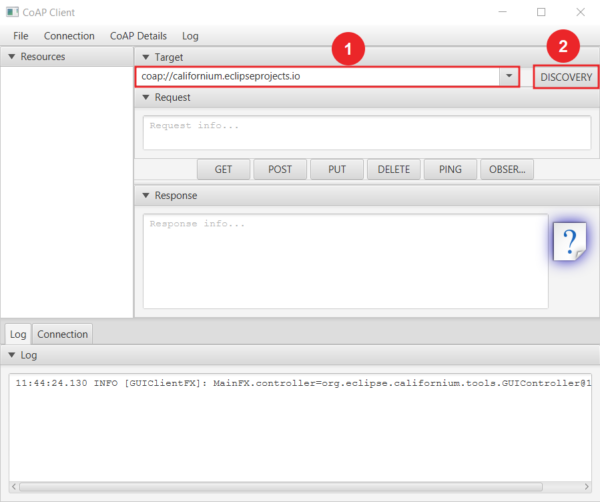Click the question mark help icon
600x502 pixels.
(570, 243)
